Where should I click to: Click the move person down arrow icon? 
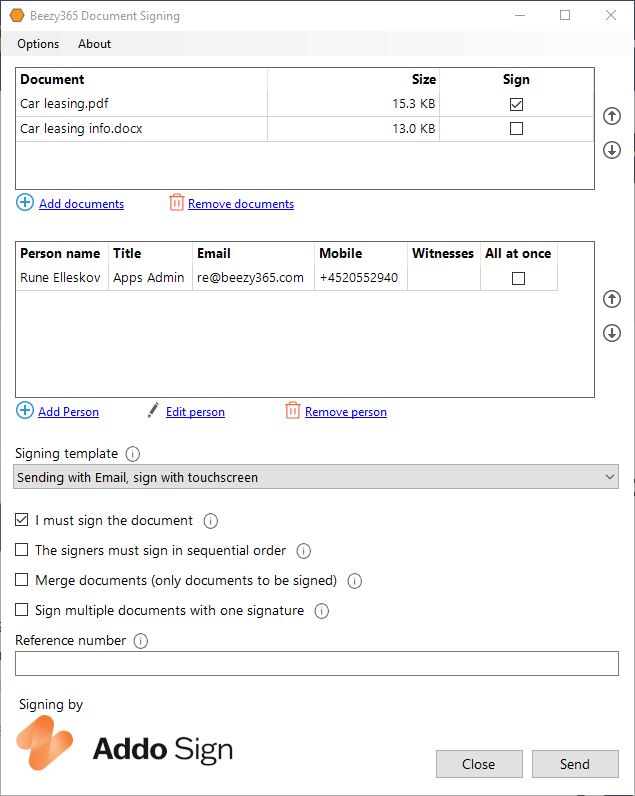point(612,333)
